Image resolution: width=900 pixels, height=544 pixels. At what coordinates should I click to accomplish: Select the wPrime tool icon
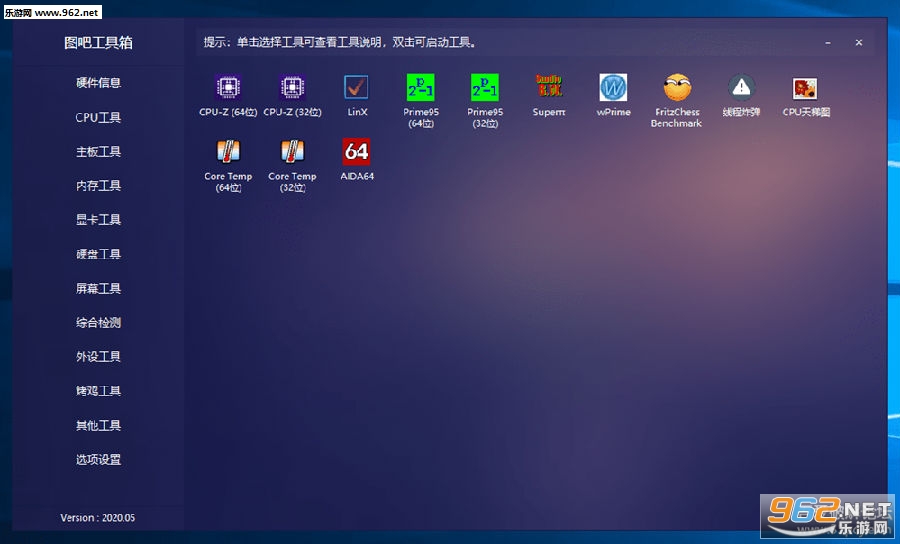click(613, 87)
